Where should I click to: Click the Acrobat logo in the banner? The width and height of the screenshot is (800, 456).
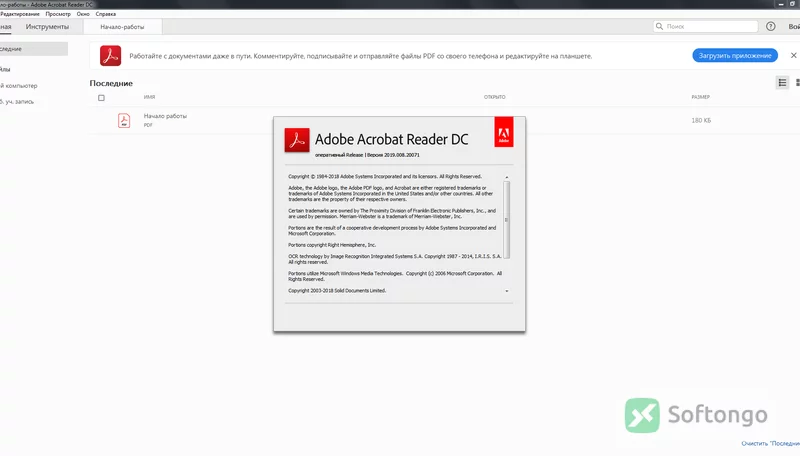pyautogui.click(x=110, y=56)
